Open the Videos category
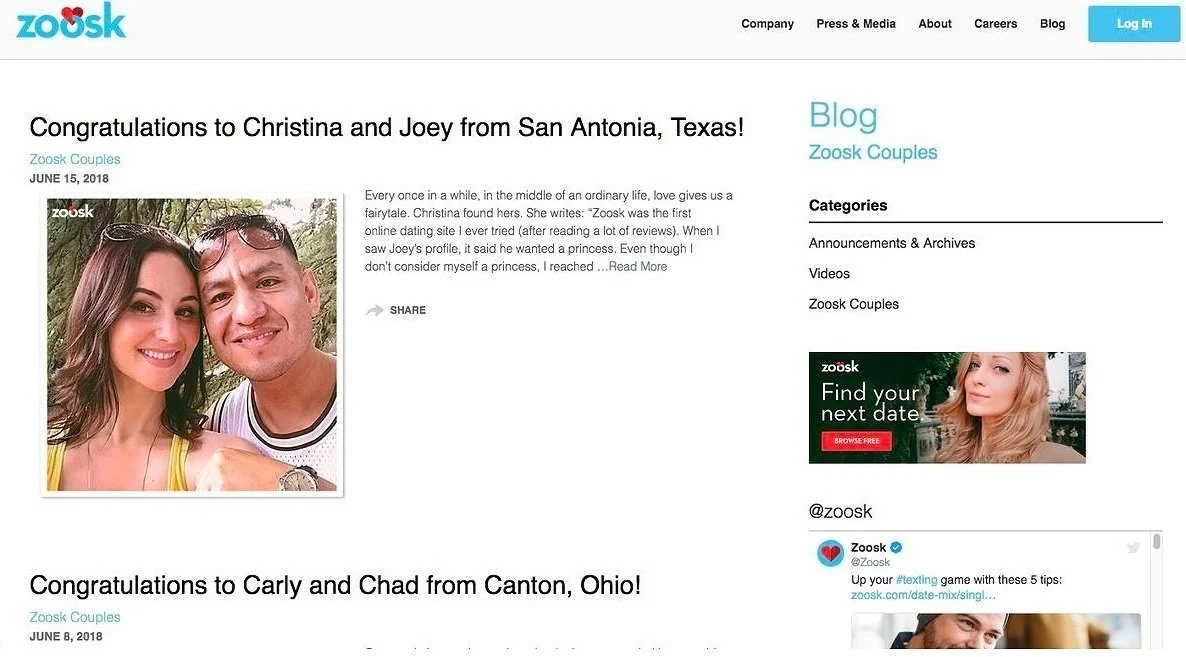1186x657 pixels. click(829, 273)
